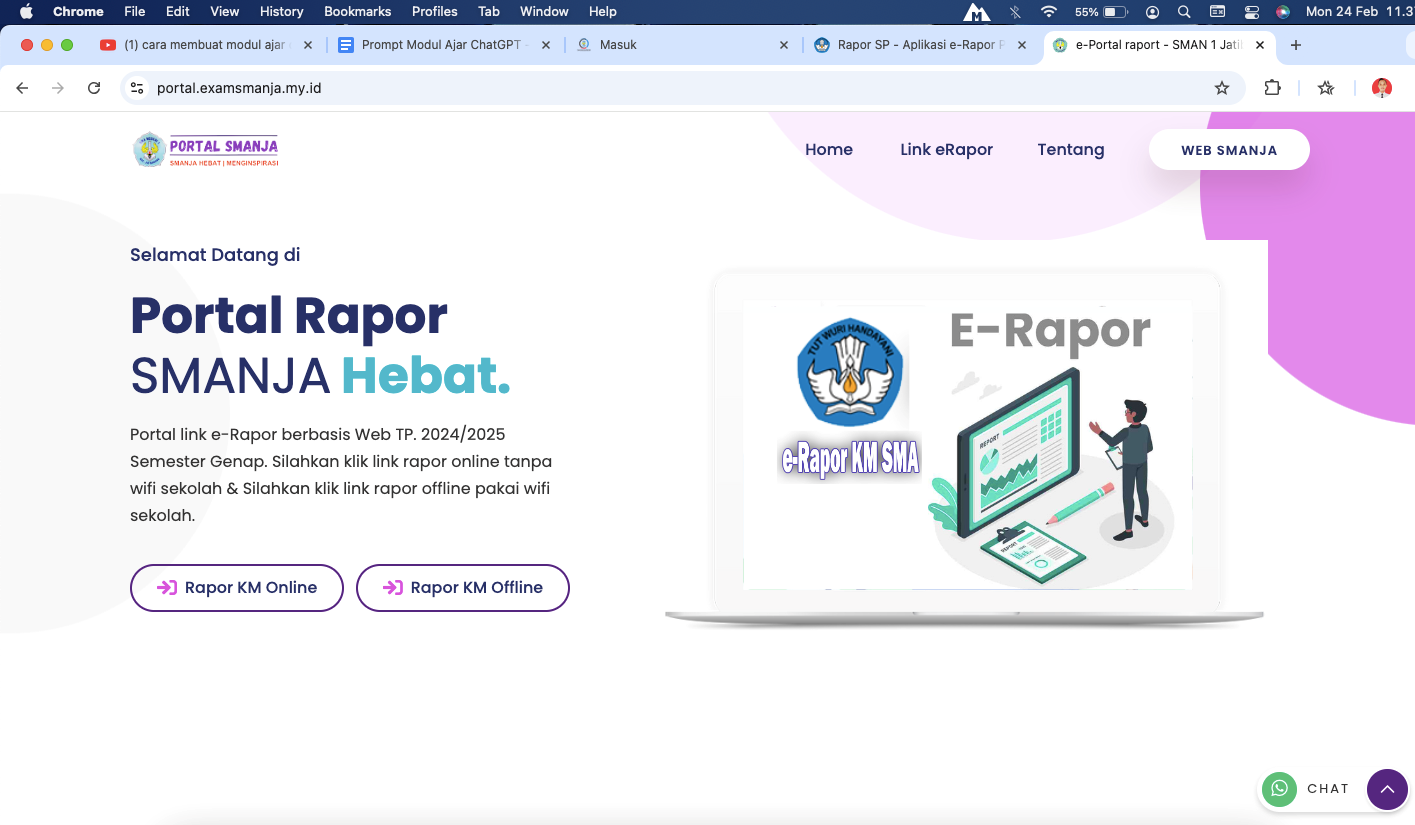Open the Chrome menu in menu bar
1415x825 pixels.
[78, 12]
